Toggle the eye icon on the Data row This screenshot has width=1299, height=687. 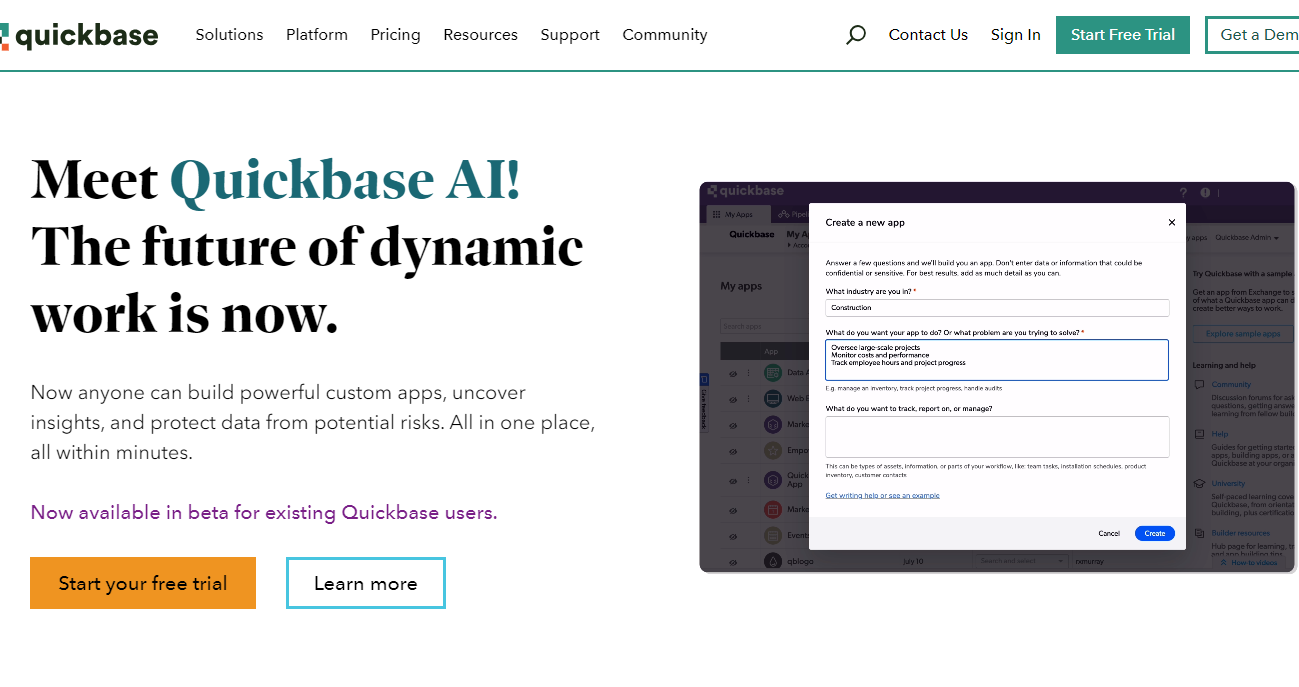[x=732, y=372]
